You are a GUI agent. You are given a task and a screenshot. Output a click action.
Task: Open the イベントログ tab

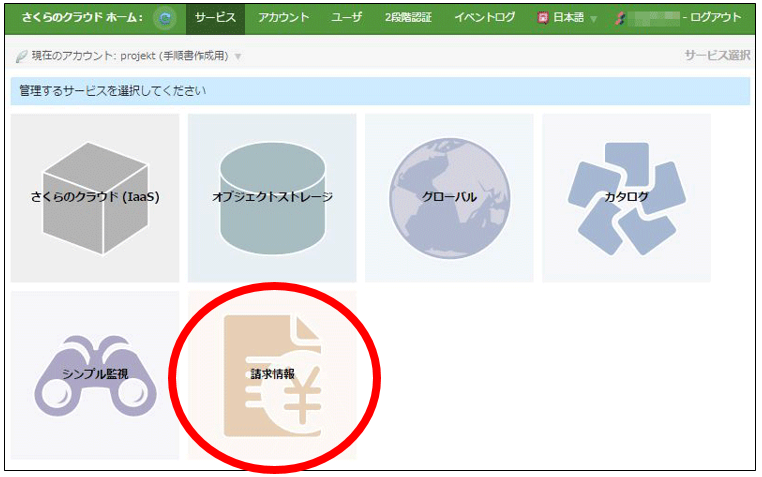pos(485,18)
